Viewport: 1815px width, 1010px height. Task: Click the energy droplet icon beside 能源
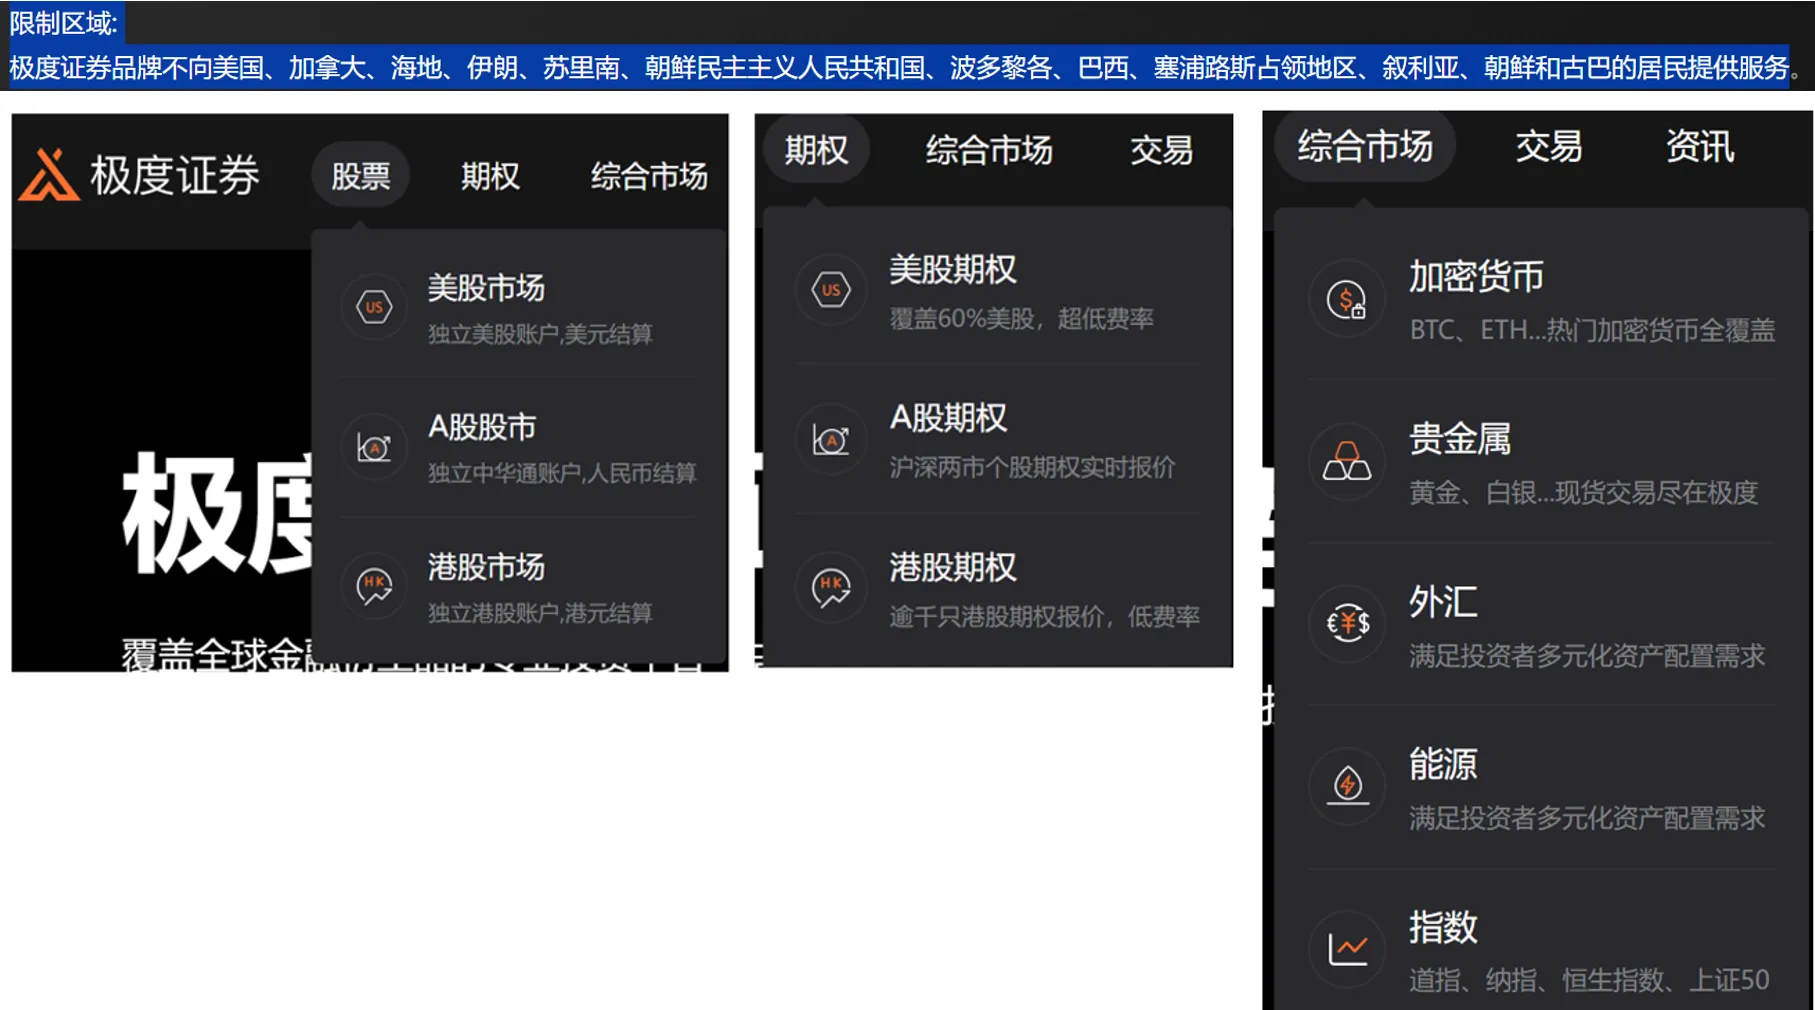tap(1347, 785)
